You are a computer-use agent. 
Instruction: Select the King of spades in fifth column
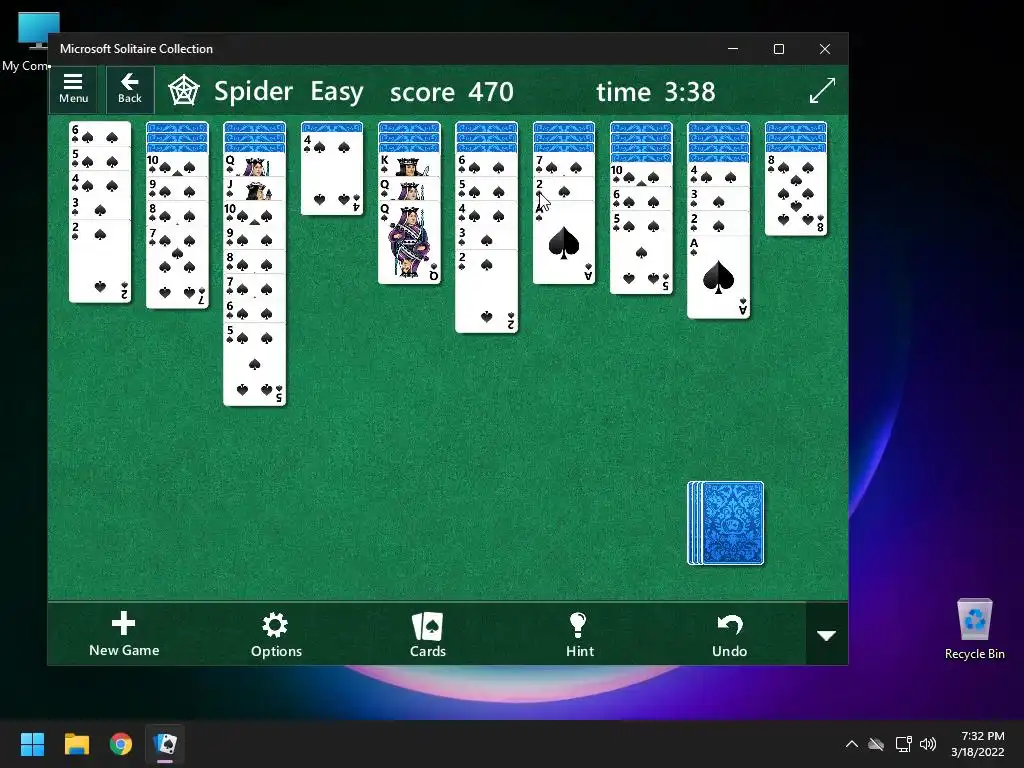tap(409, 165)
